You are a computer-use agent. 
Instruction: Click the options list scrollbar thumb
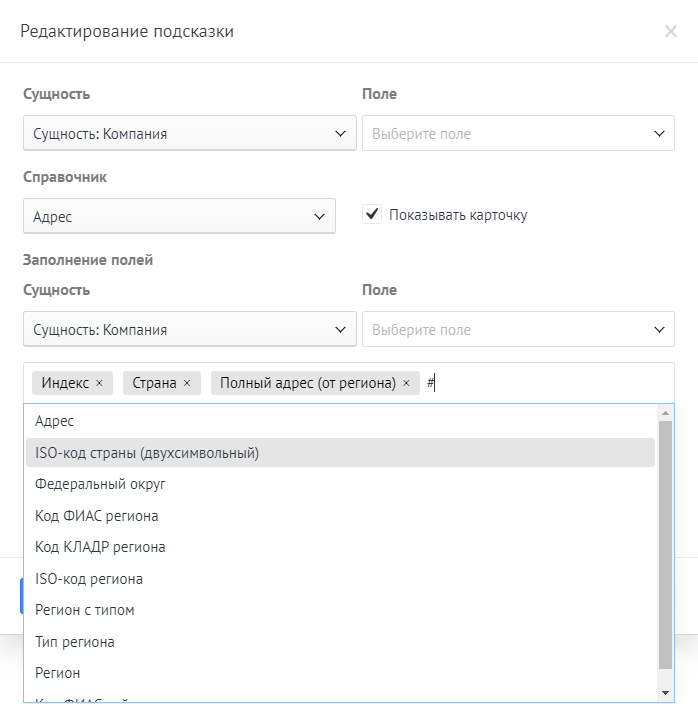point(666,540)
